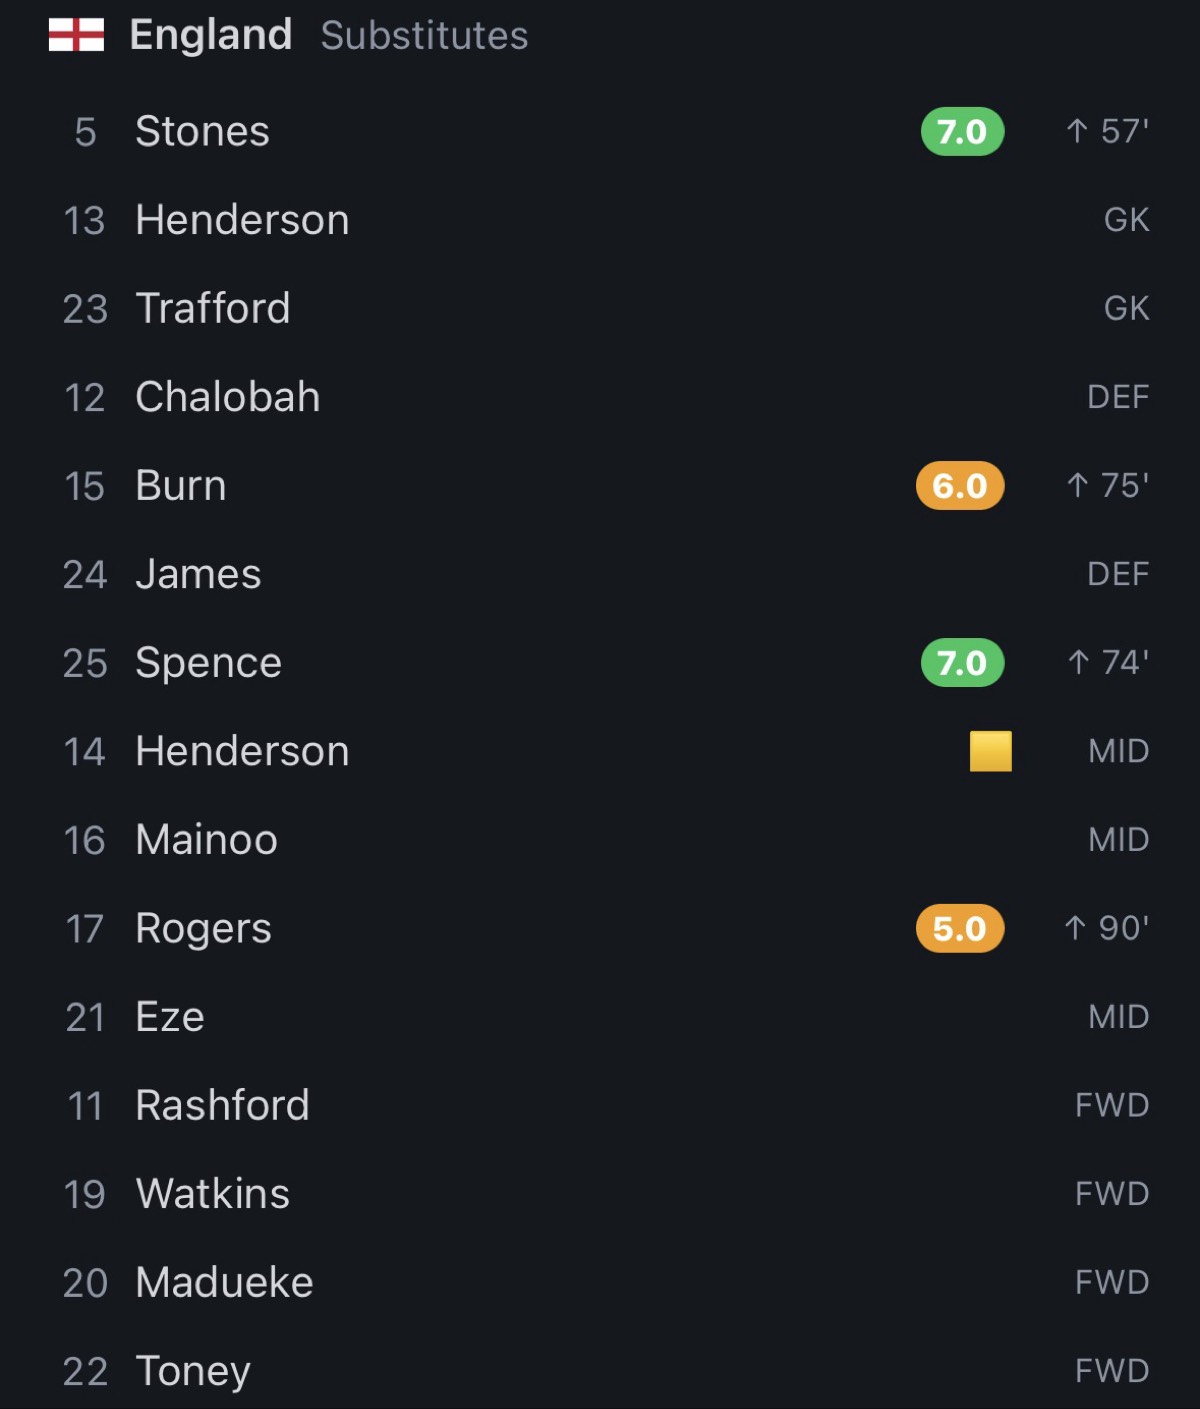This screenshot has height=1409, width=1200.
Task: Tap the substitution arrow at 74'
Action: 1078,662
